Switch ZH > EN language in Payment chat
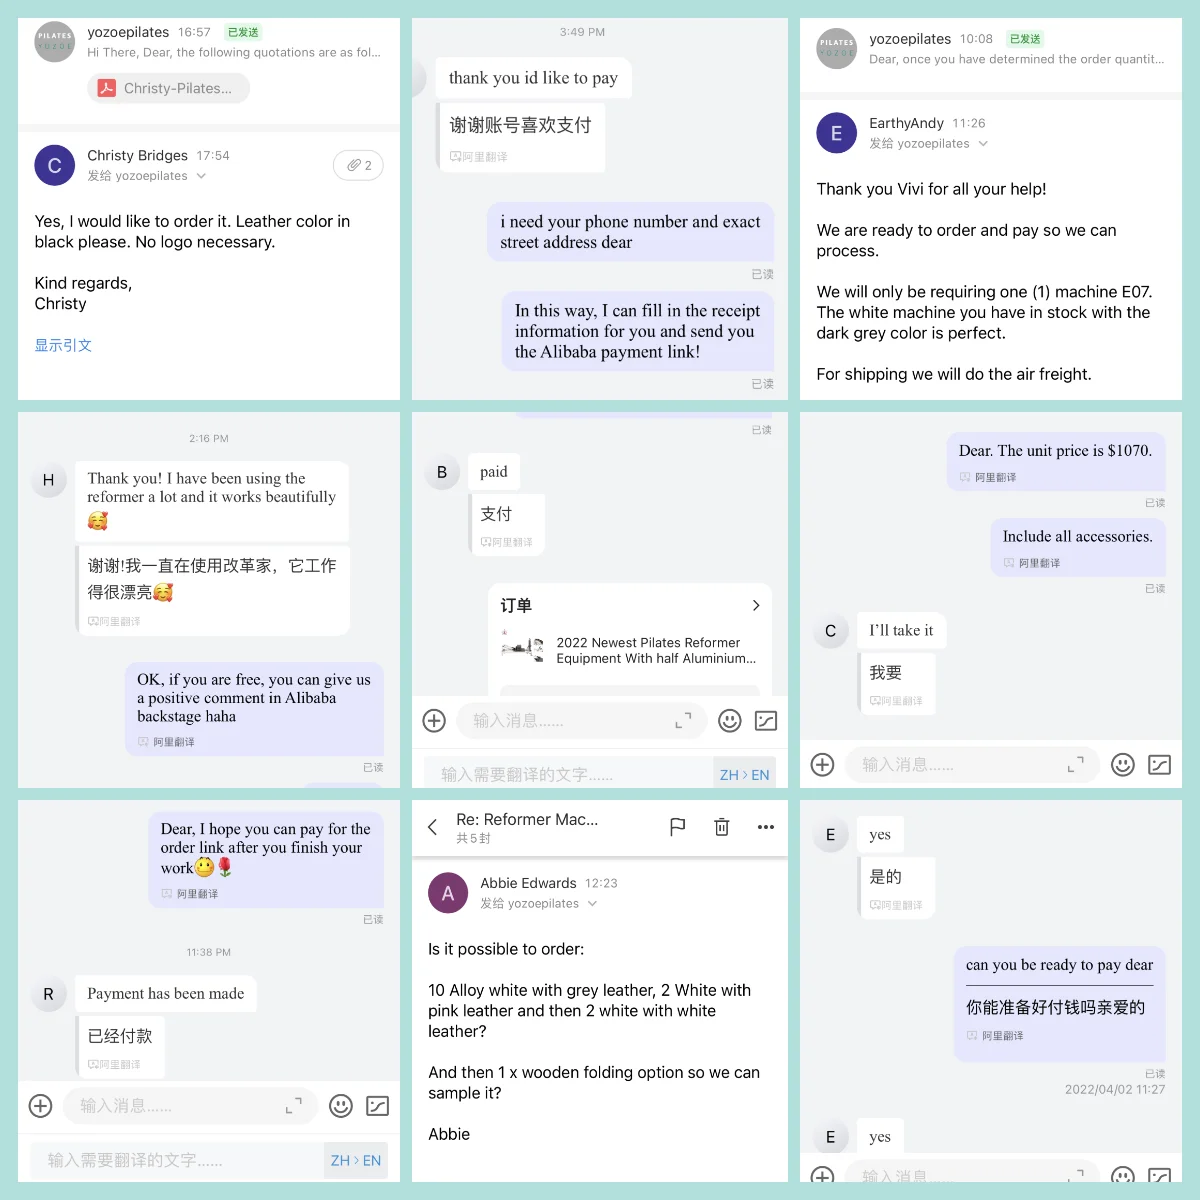Screen dimensions: 1200x1200 coord(356,1160)
